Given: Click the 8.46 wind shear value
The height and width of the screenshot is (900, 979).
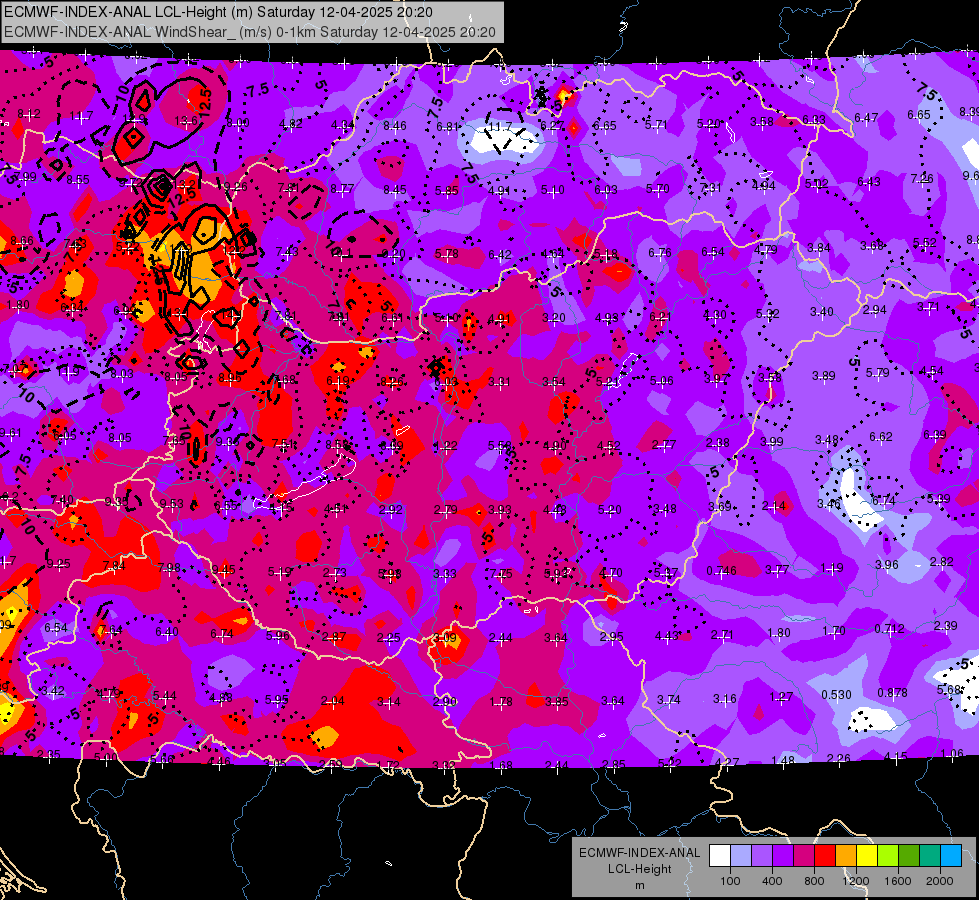Looking at the screenshot, I should tap(395, 126).
